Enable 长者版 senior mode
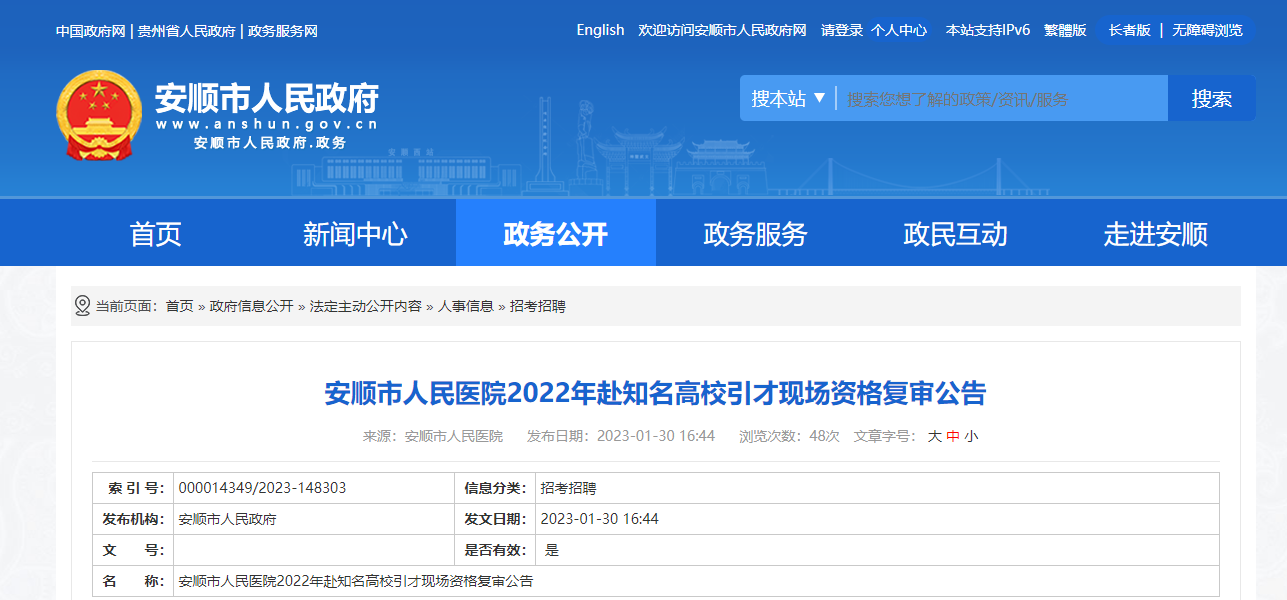The height and width of the screenshot is (600, 1287). coord(1130,30)
